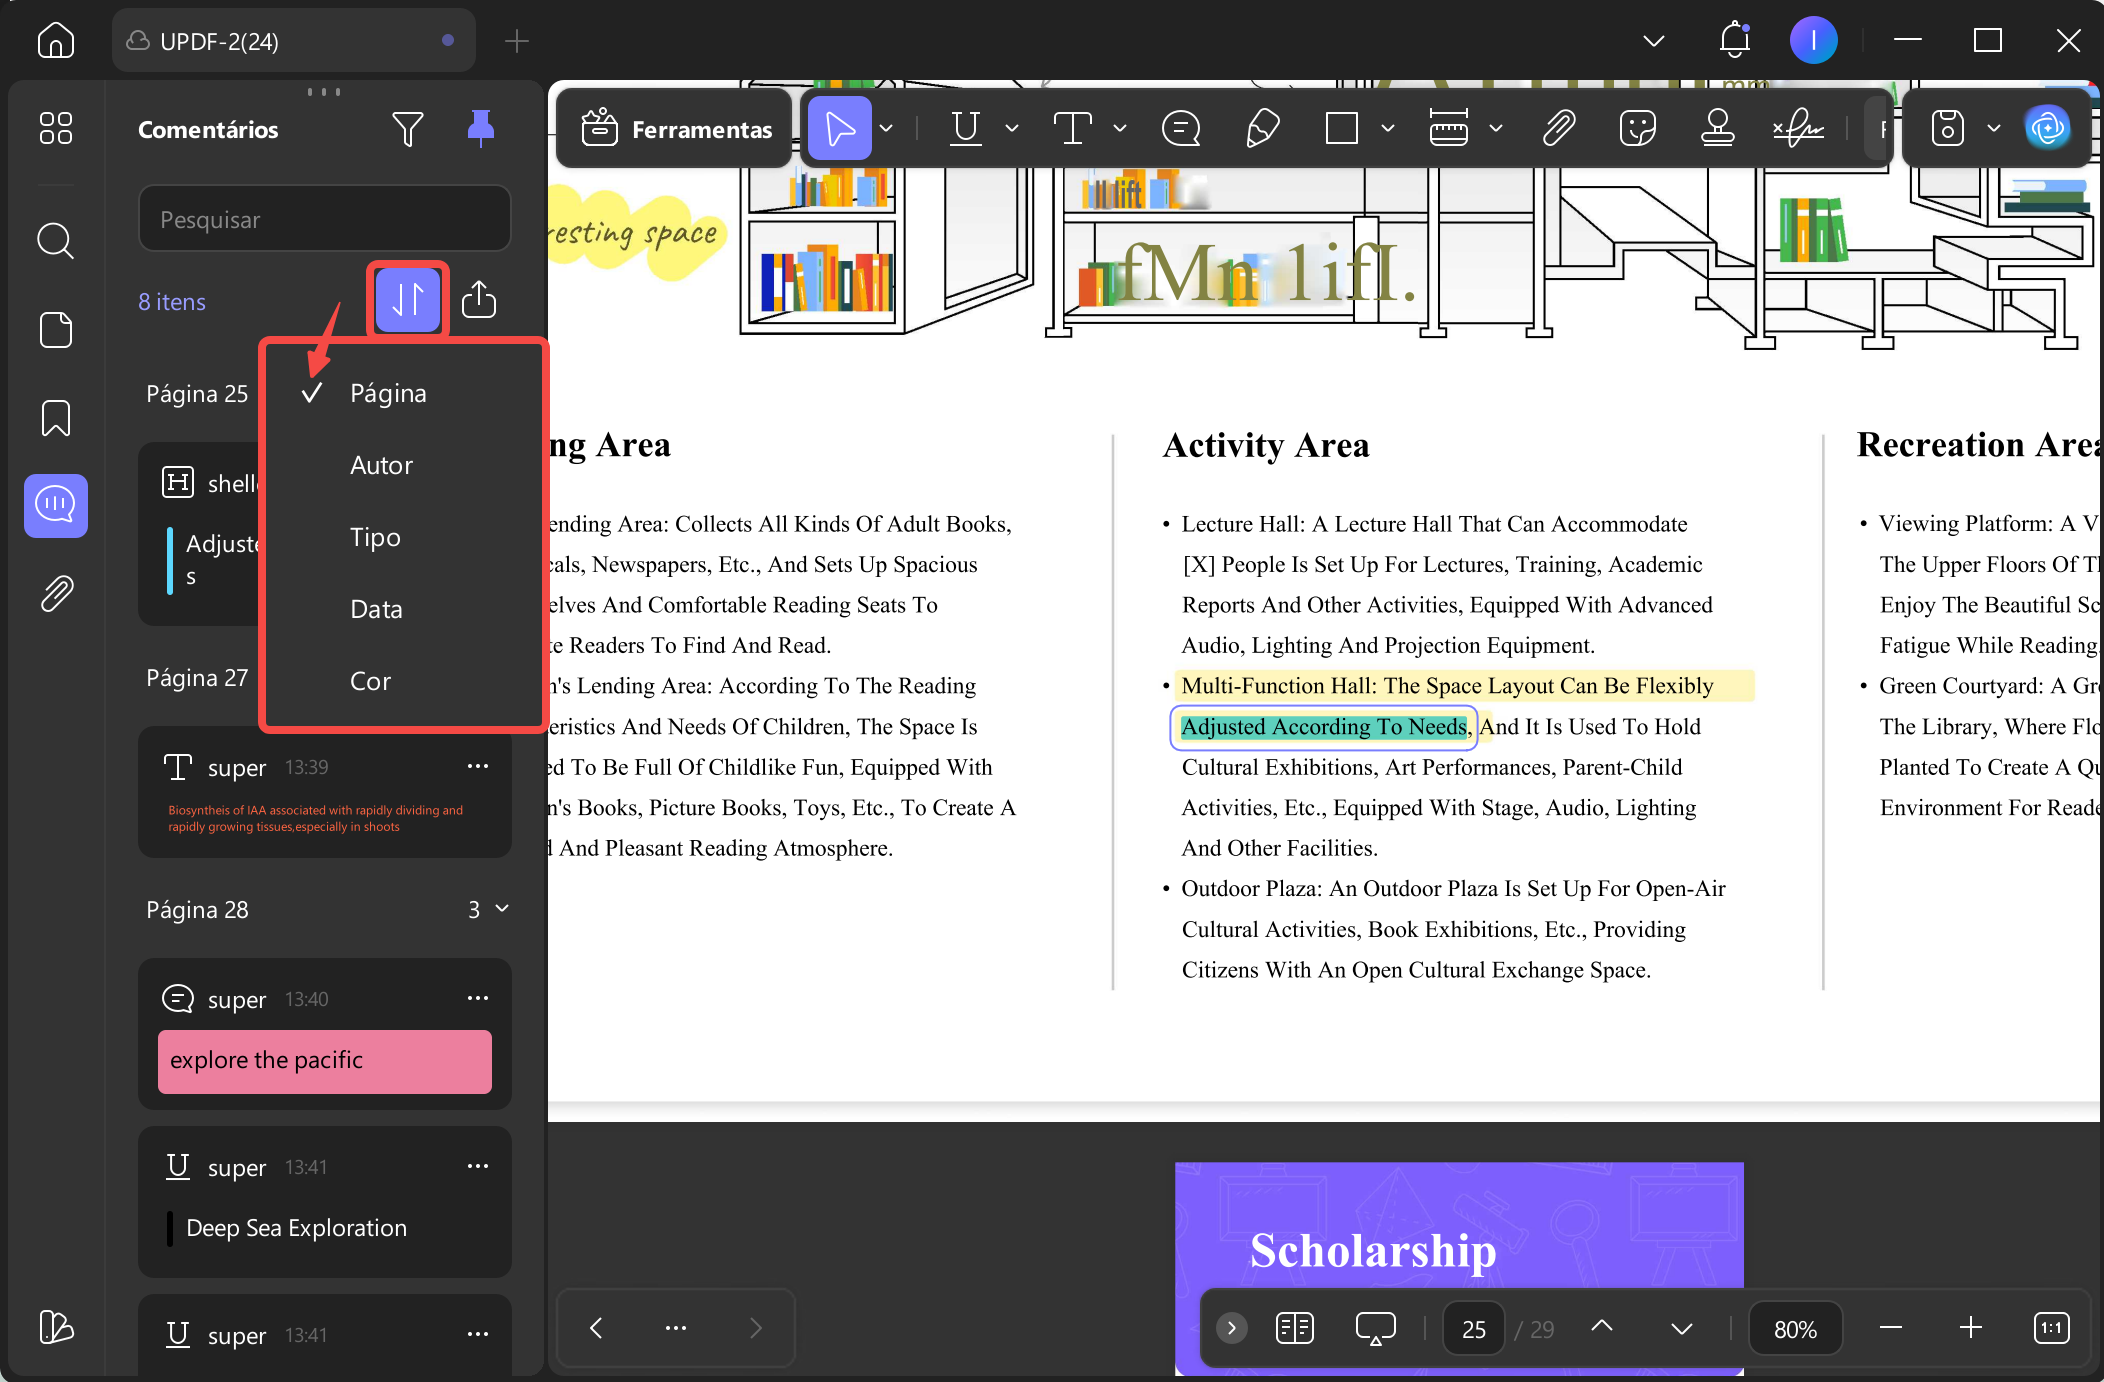Image resolution: width=2104 pixels, height=1382 pixels.
Task: Select the pencil drawing tool
Action: point(1263,128)
